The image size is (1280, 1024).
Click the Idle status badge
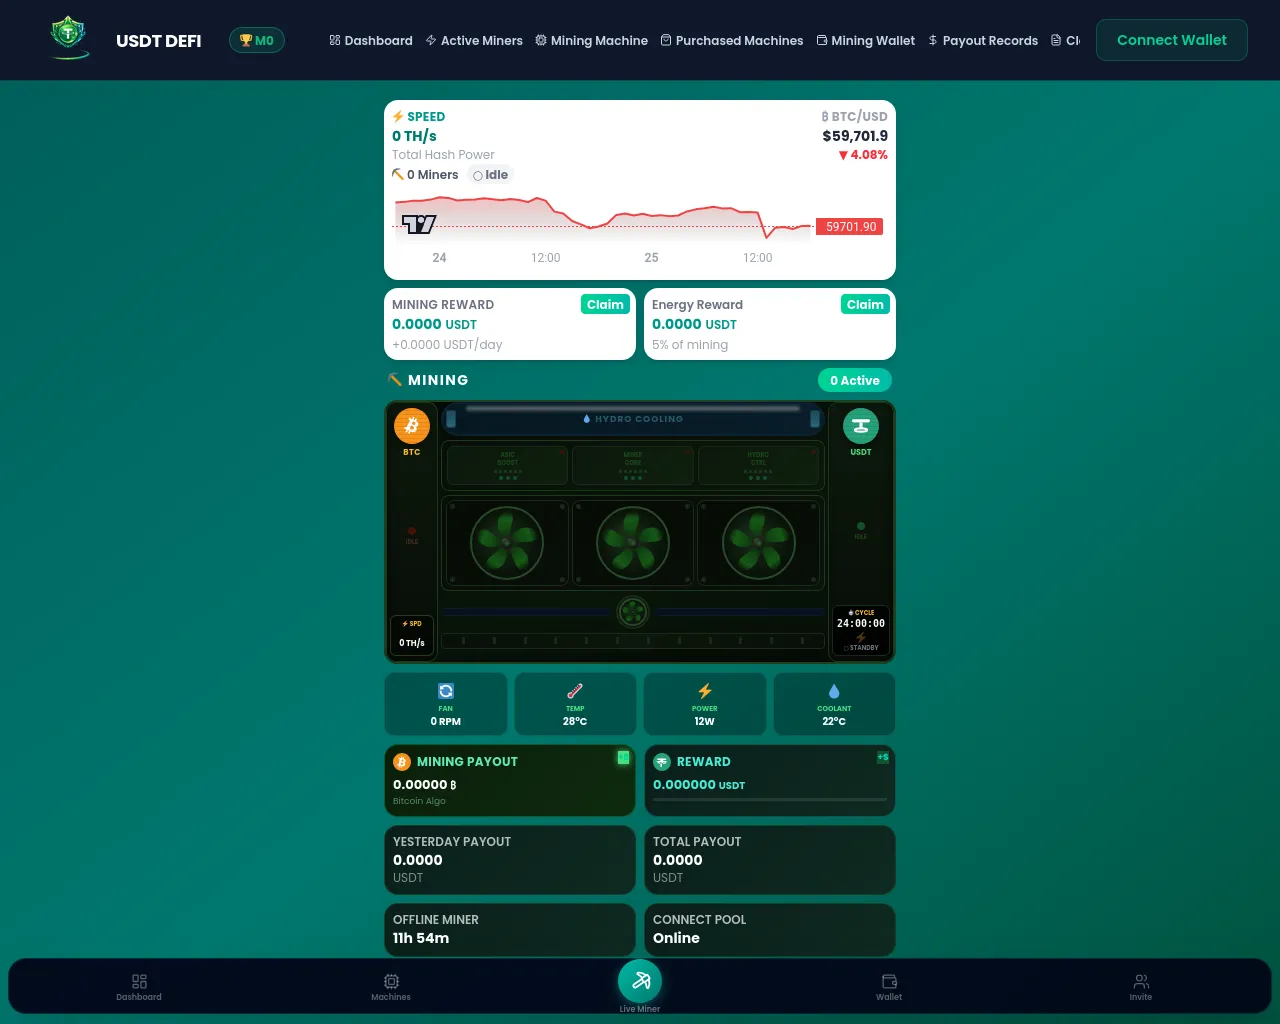[490, 175]
